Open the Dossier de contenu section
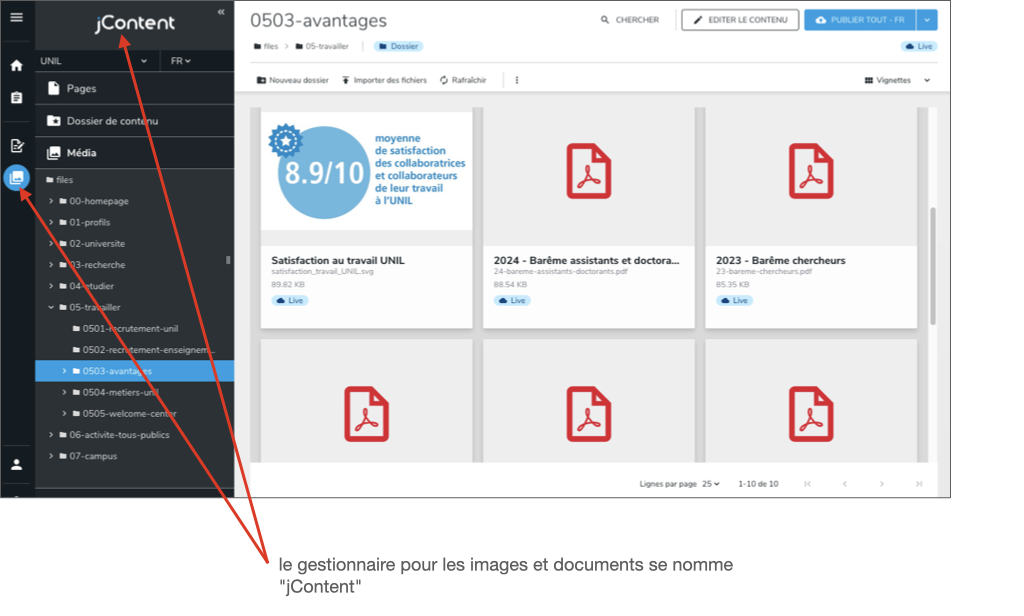This screenshot has height=616, width=1024. (111, 121)
